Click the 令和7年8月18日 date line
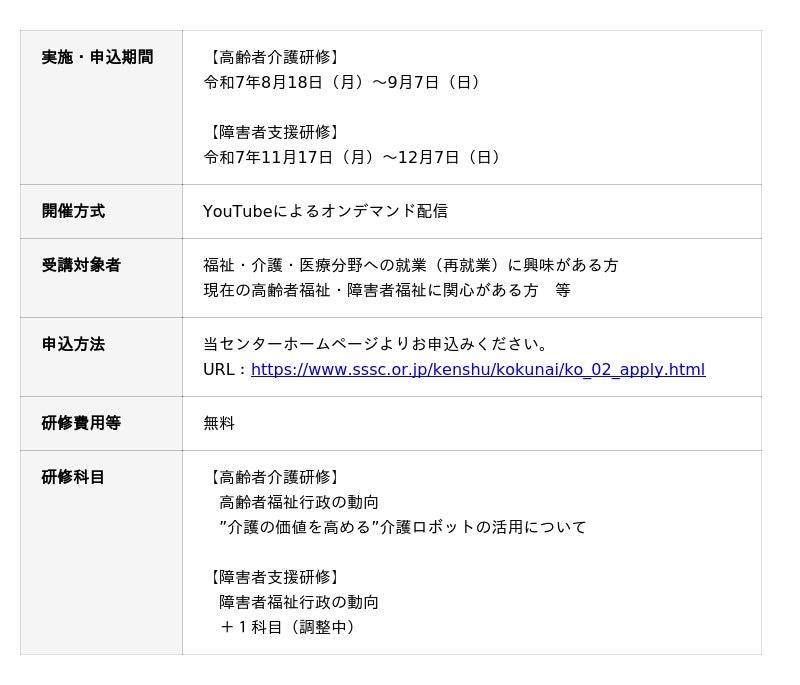The image size is (800, 685). click(x=342, y=82)
